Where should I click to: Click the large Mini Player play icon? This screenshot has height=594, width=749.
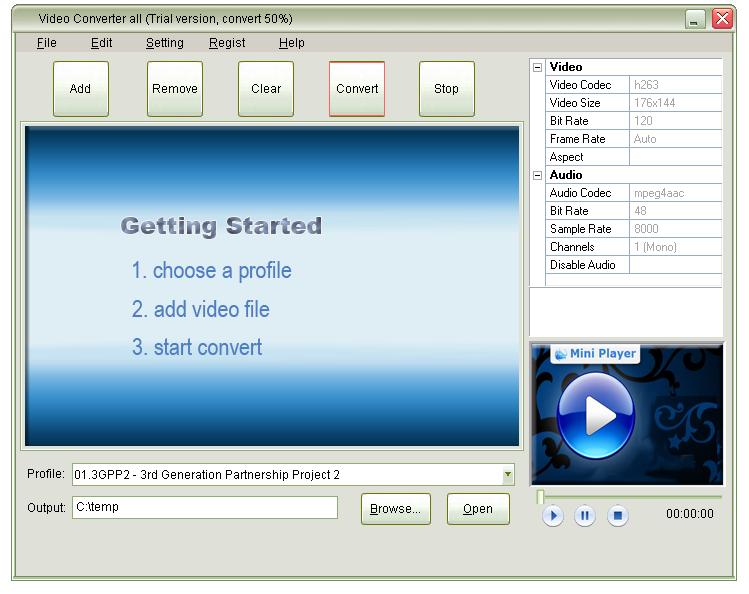click(596, 414)
